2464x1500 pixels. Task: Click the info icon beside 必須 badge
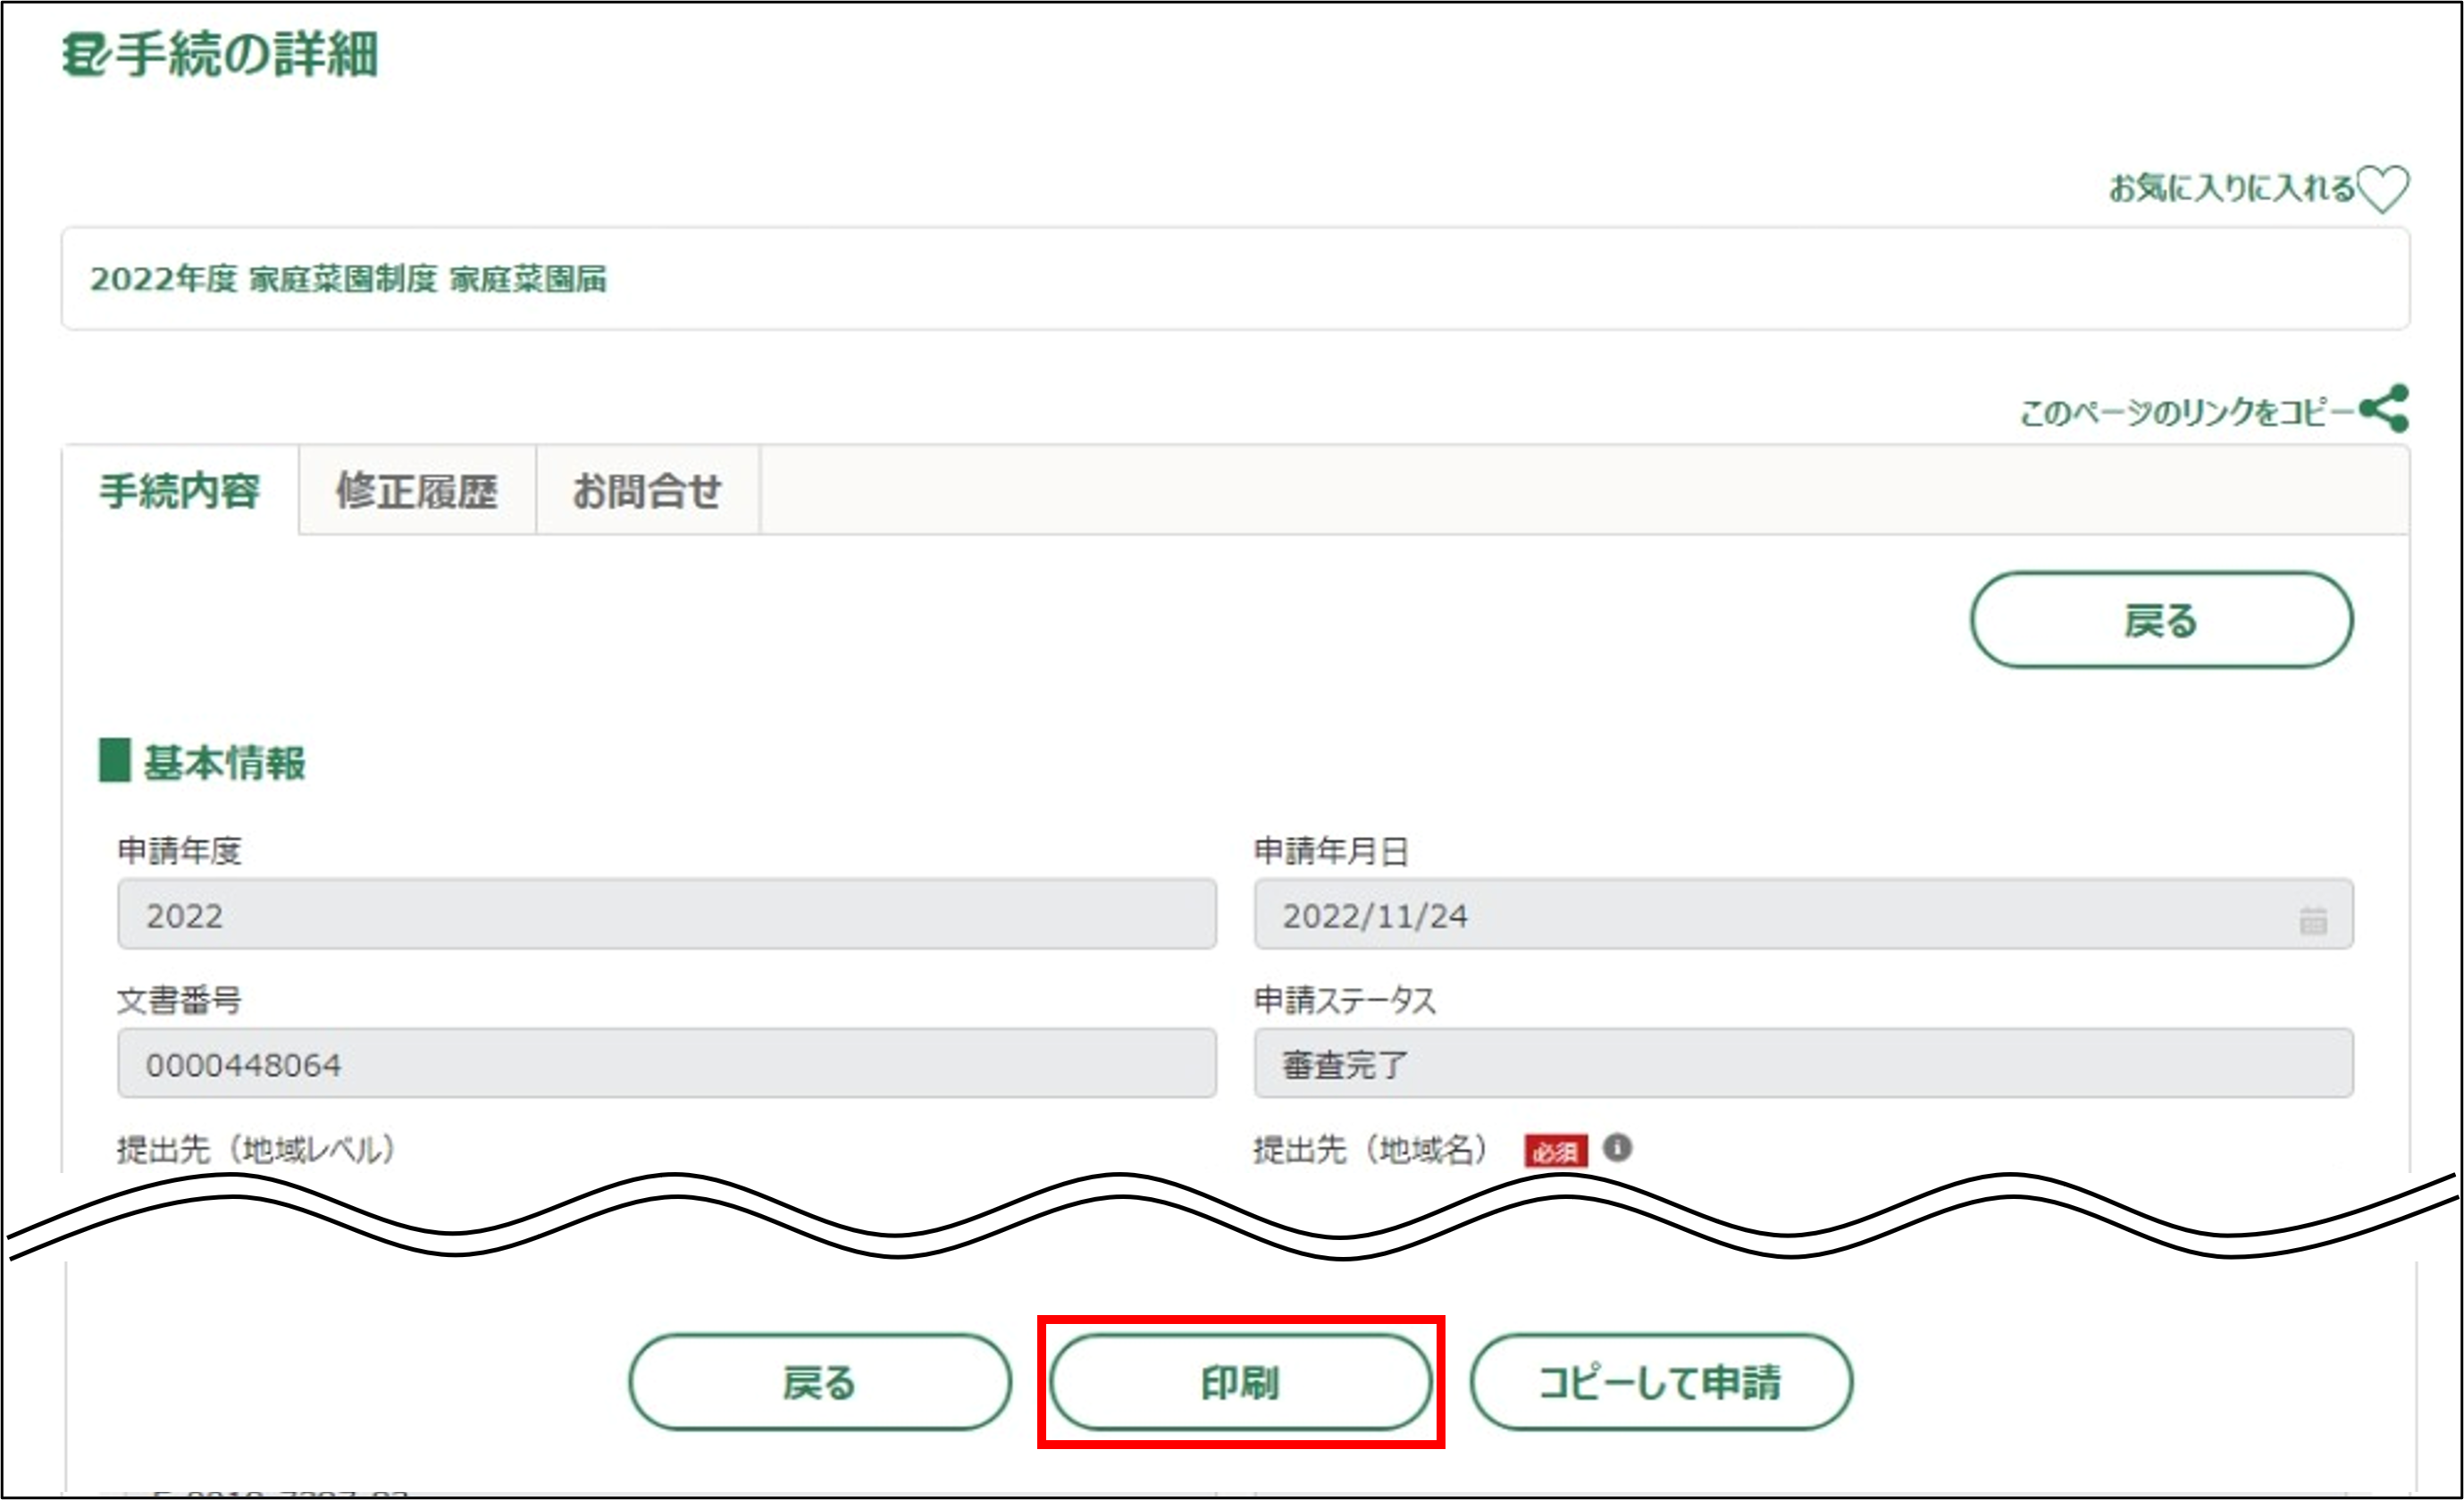click(1617, 1148)
